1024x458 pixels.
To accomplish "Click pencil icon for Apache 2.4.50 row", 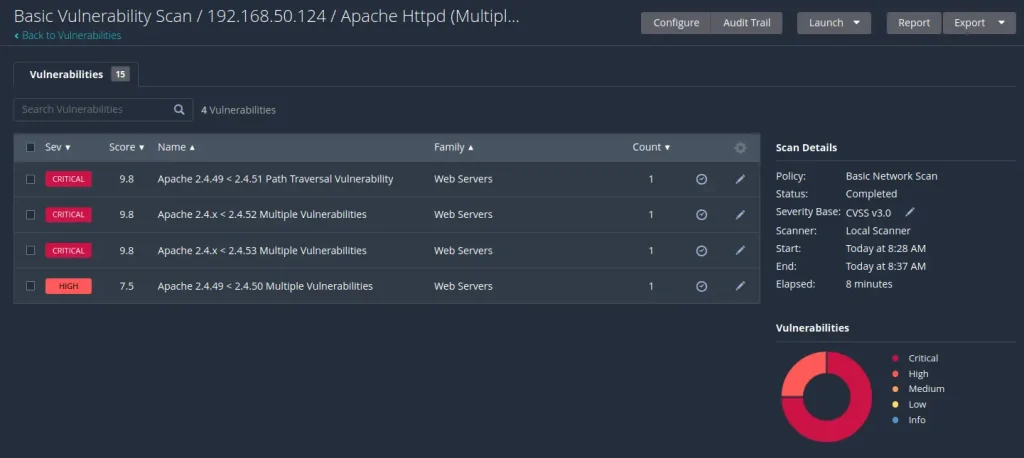I will click(x=740, y=286).
